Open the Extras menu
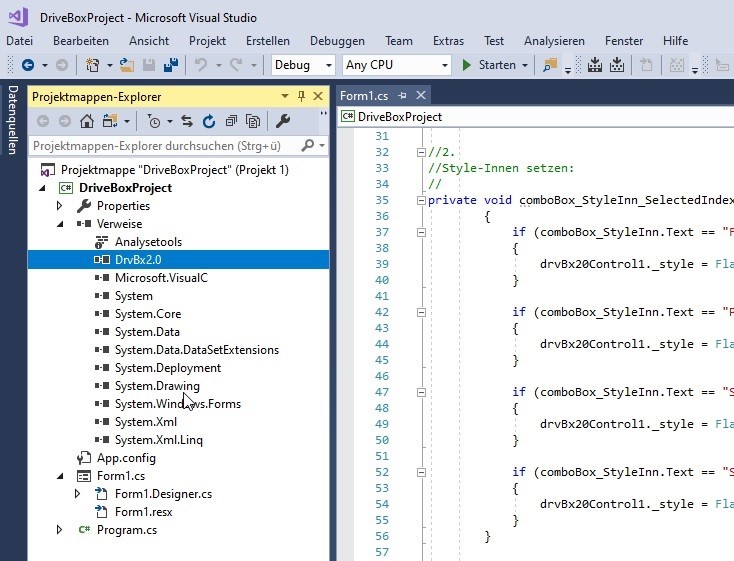The height and width of the screenshot is (561, 734). [x=448, y=41]
